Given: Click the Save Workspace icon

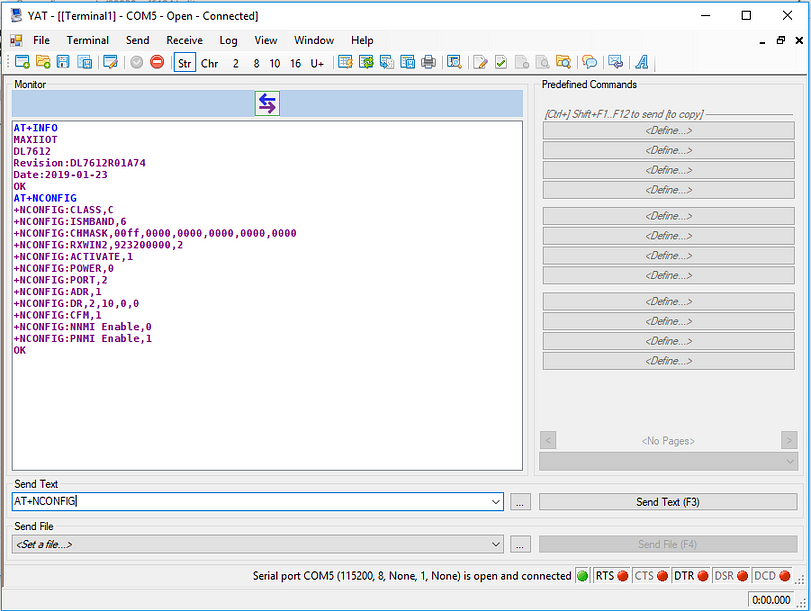Looking at the screenshot, I should click(x=84, y=63).
